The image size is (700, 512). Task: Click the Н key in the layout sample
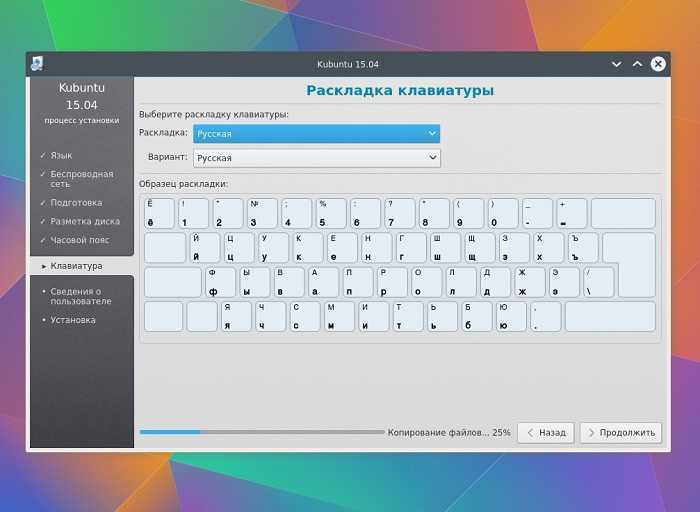pos(376,247)
